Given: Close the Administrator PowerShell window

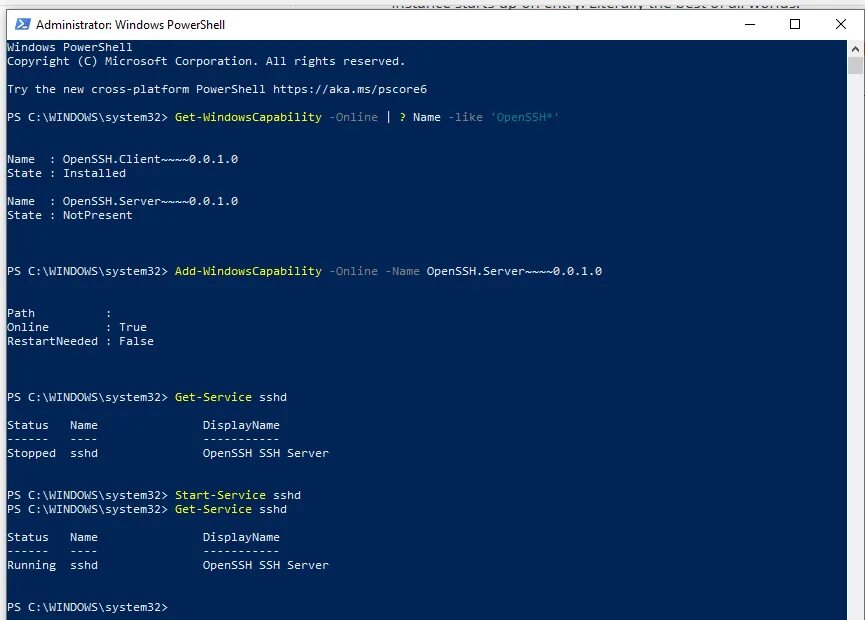Looking at the screenshot, I should (x=841, y=24).
